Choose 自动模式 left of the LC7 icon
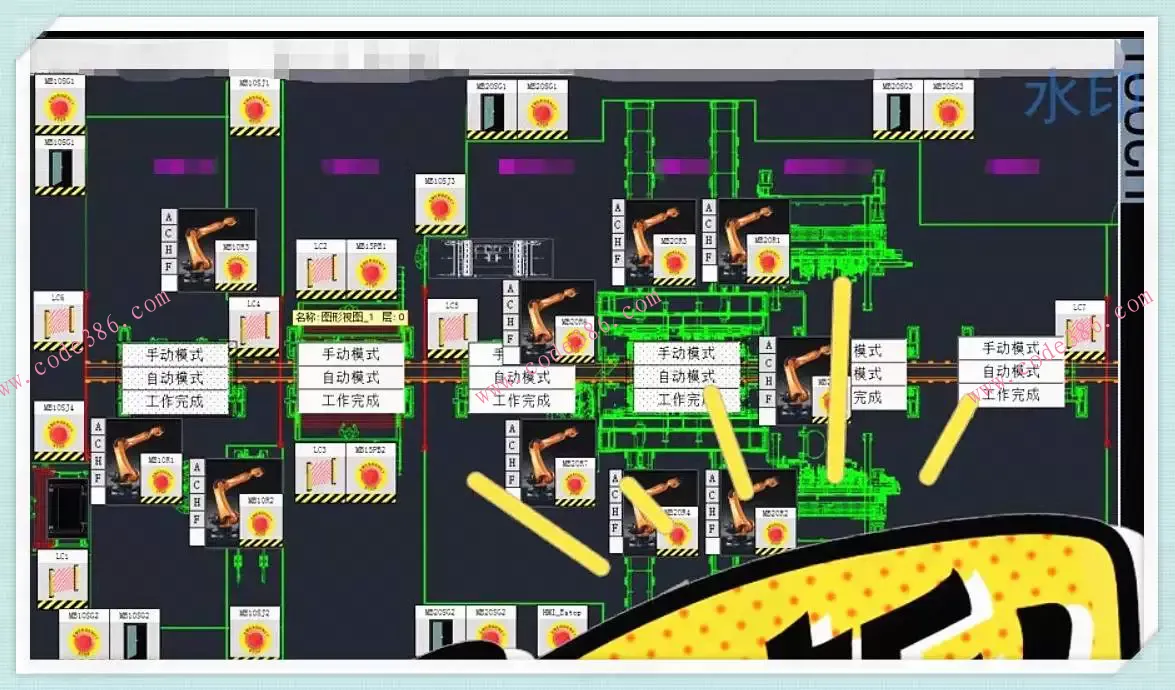 click(1011, 372)
